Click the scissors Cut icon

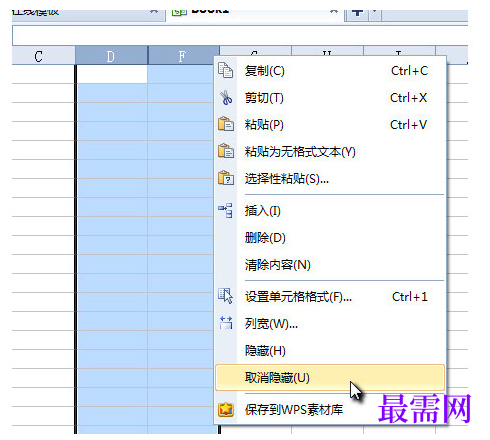[226, 98]
